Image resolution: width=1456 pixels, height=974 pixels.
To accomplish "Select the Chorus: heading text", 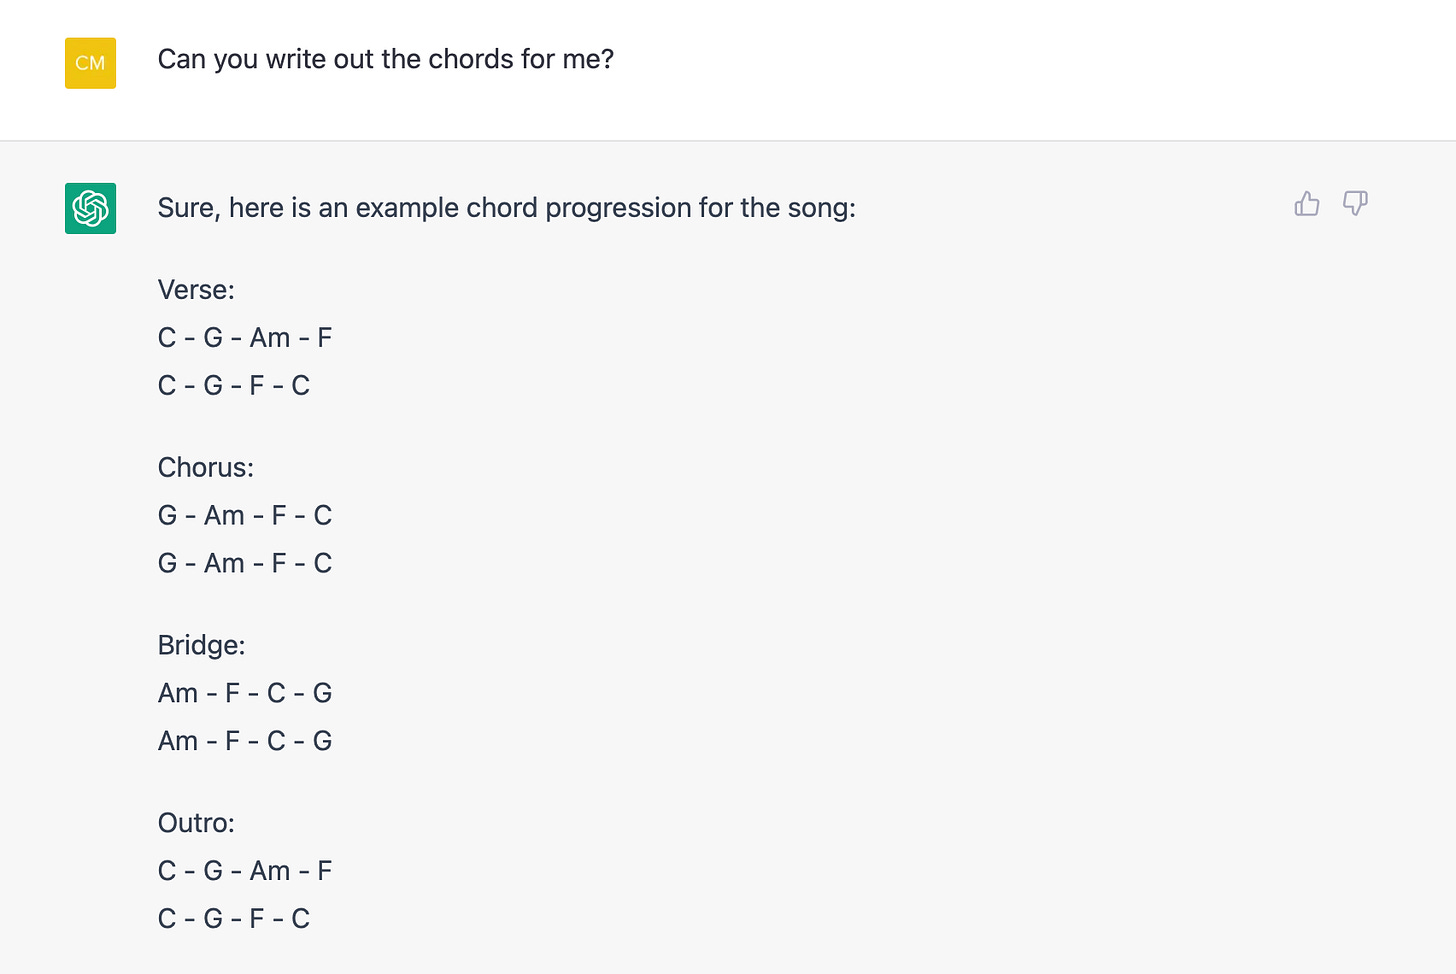I will point(205,467).
